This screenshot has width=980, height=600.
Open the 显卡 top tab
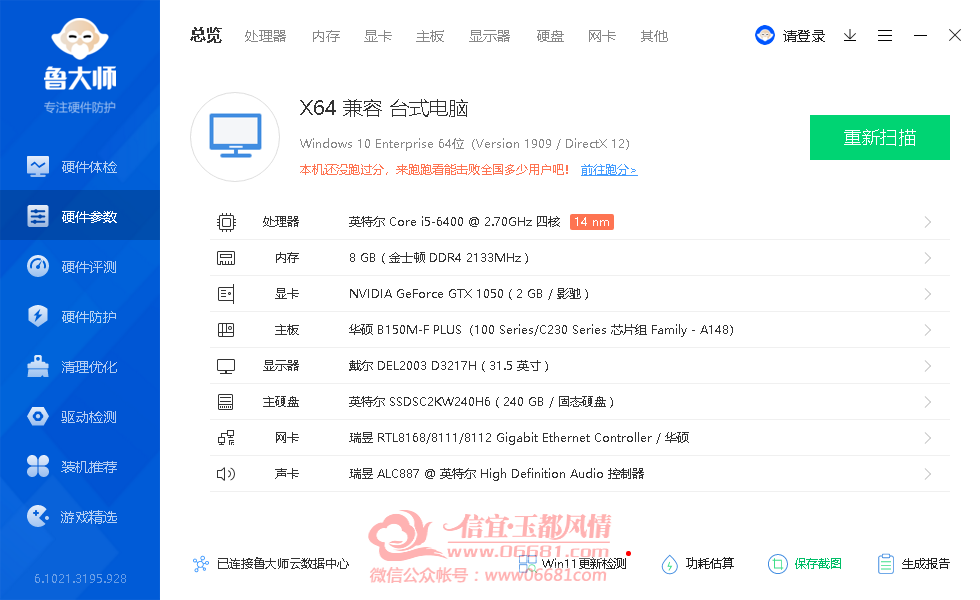[x=378, y=36]
